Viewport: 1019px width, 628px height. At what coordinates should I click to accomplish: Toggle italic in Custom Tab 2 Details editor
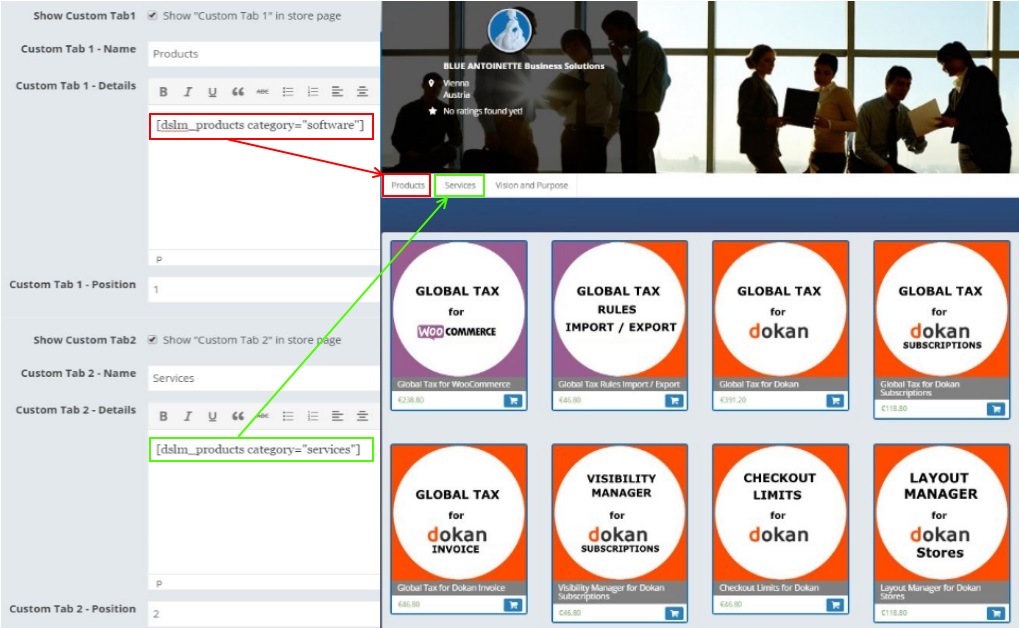point(188,416)
